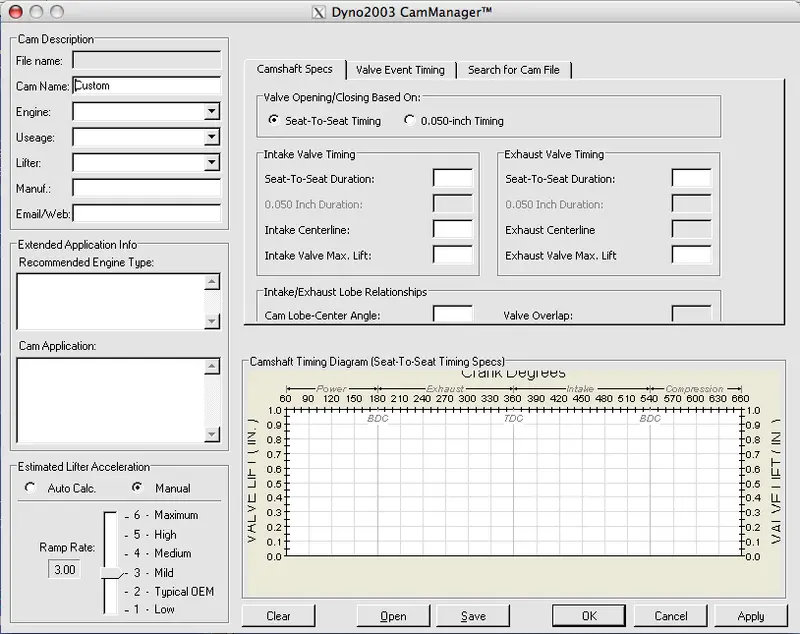The image size is (800, 634).
Task: Switch to Camshaft Specs tab
Action: [x=294, y=69]
